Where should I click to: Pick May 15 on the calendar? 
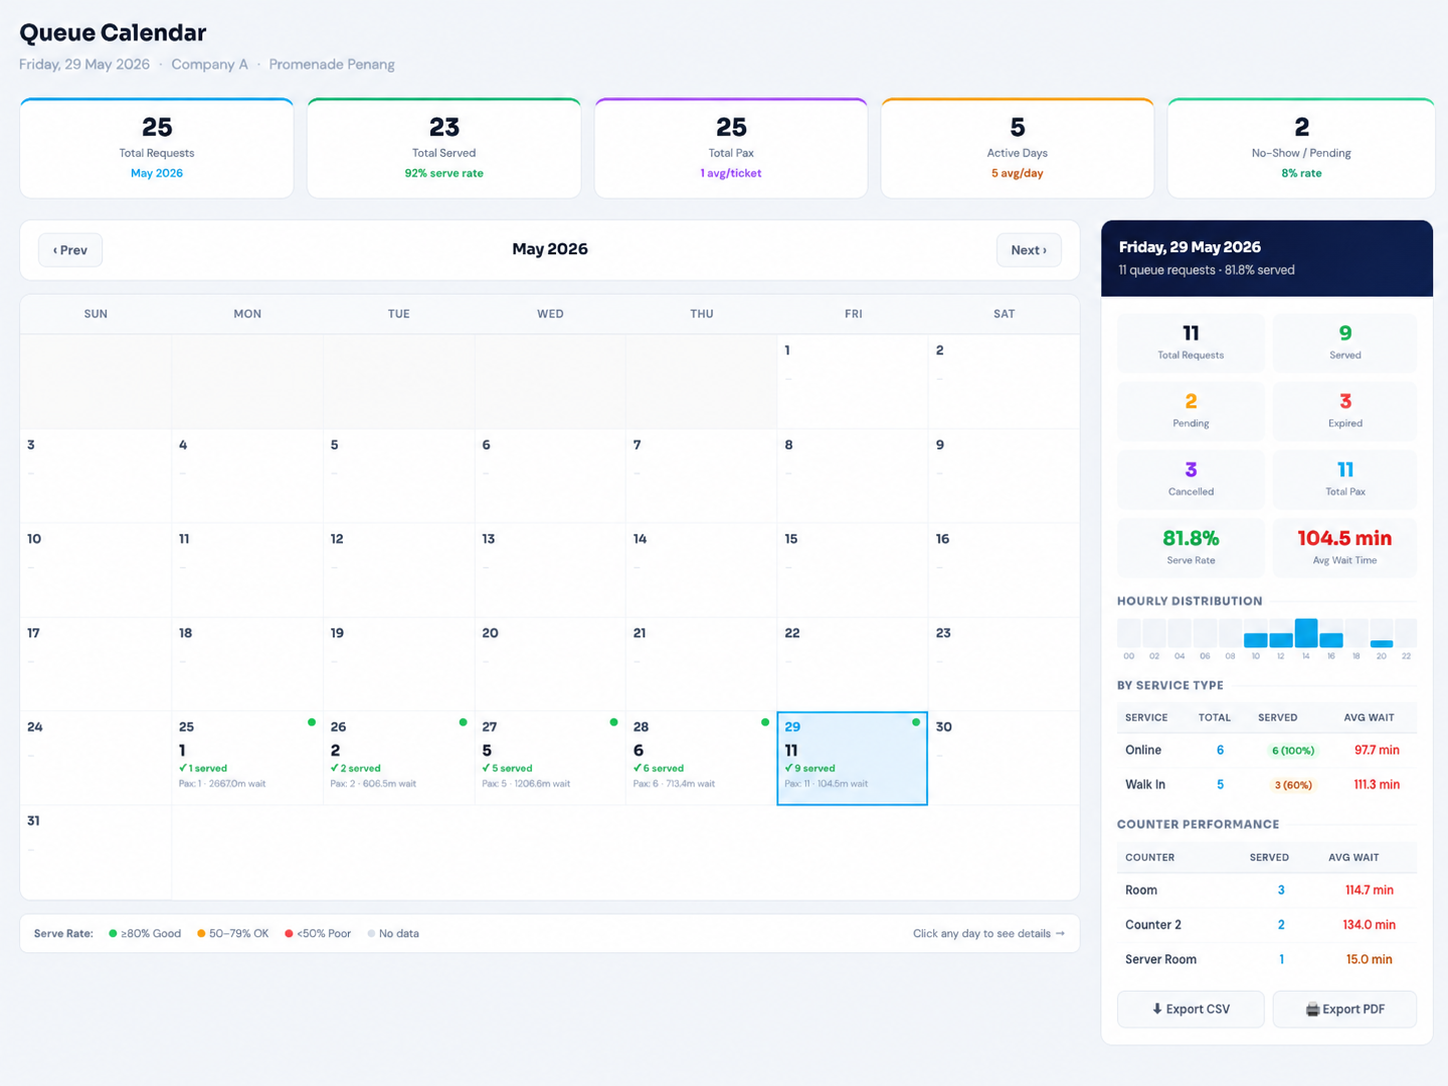[x=852, y=570]
